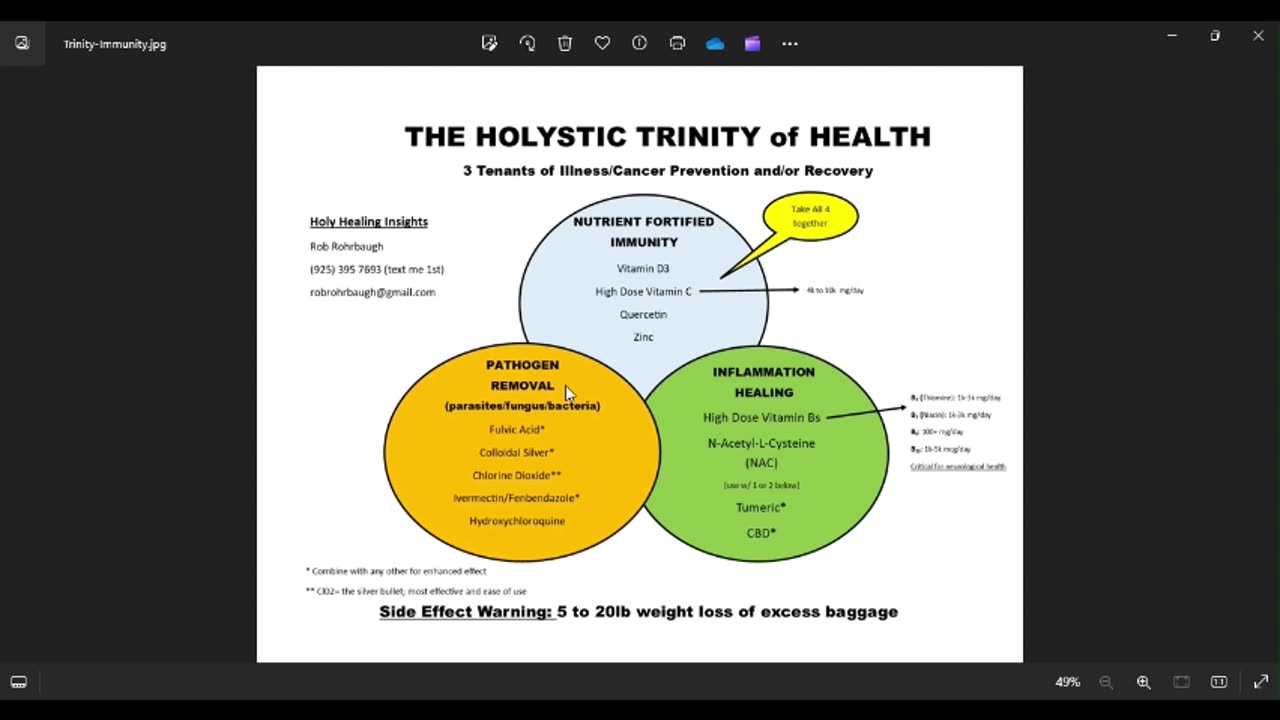
Task: Print the image
Action: 677,43
